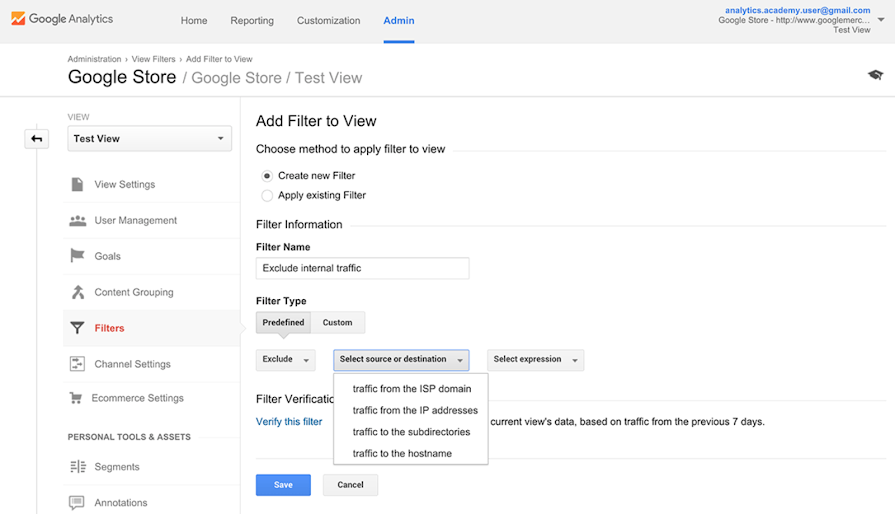Click the Google Analytics logo icon
895x514 pixels.
point(18,19)
